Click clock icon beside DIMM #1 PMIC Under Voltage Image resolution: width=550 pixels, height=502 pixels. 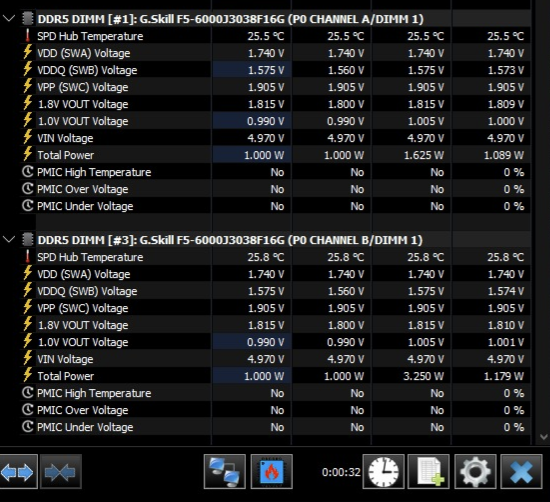point(28,206)
